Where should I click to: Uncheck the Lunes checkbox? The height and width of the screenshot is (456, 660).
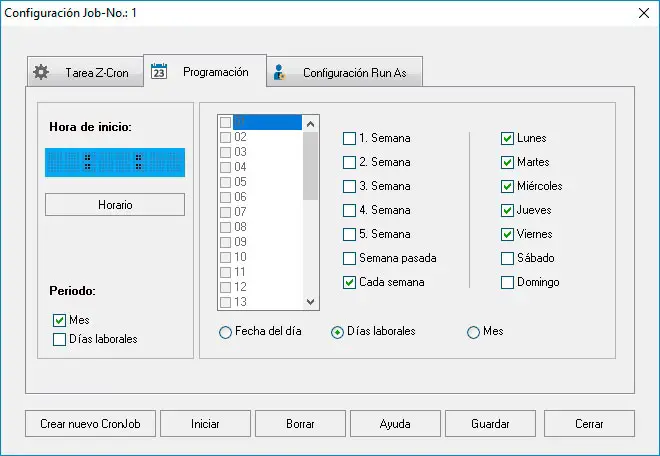(x=508, y=138)
